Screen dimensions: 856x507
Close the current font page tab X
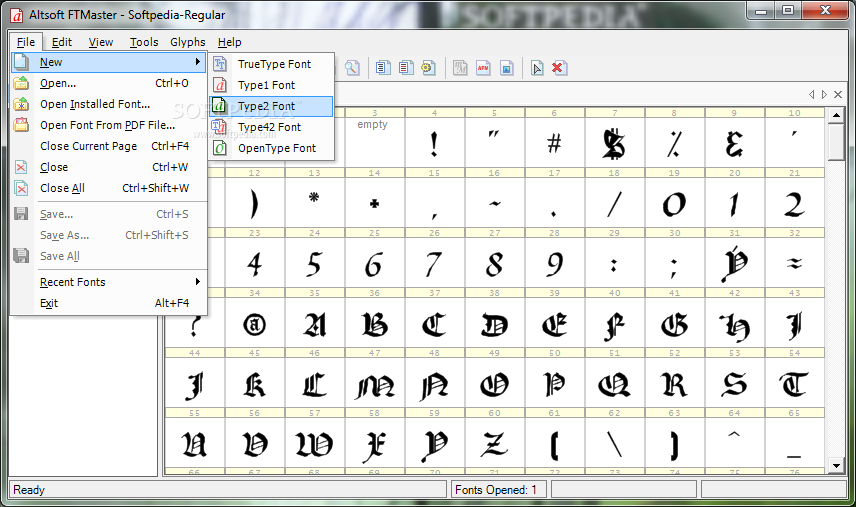[x=838, y=94]
